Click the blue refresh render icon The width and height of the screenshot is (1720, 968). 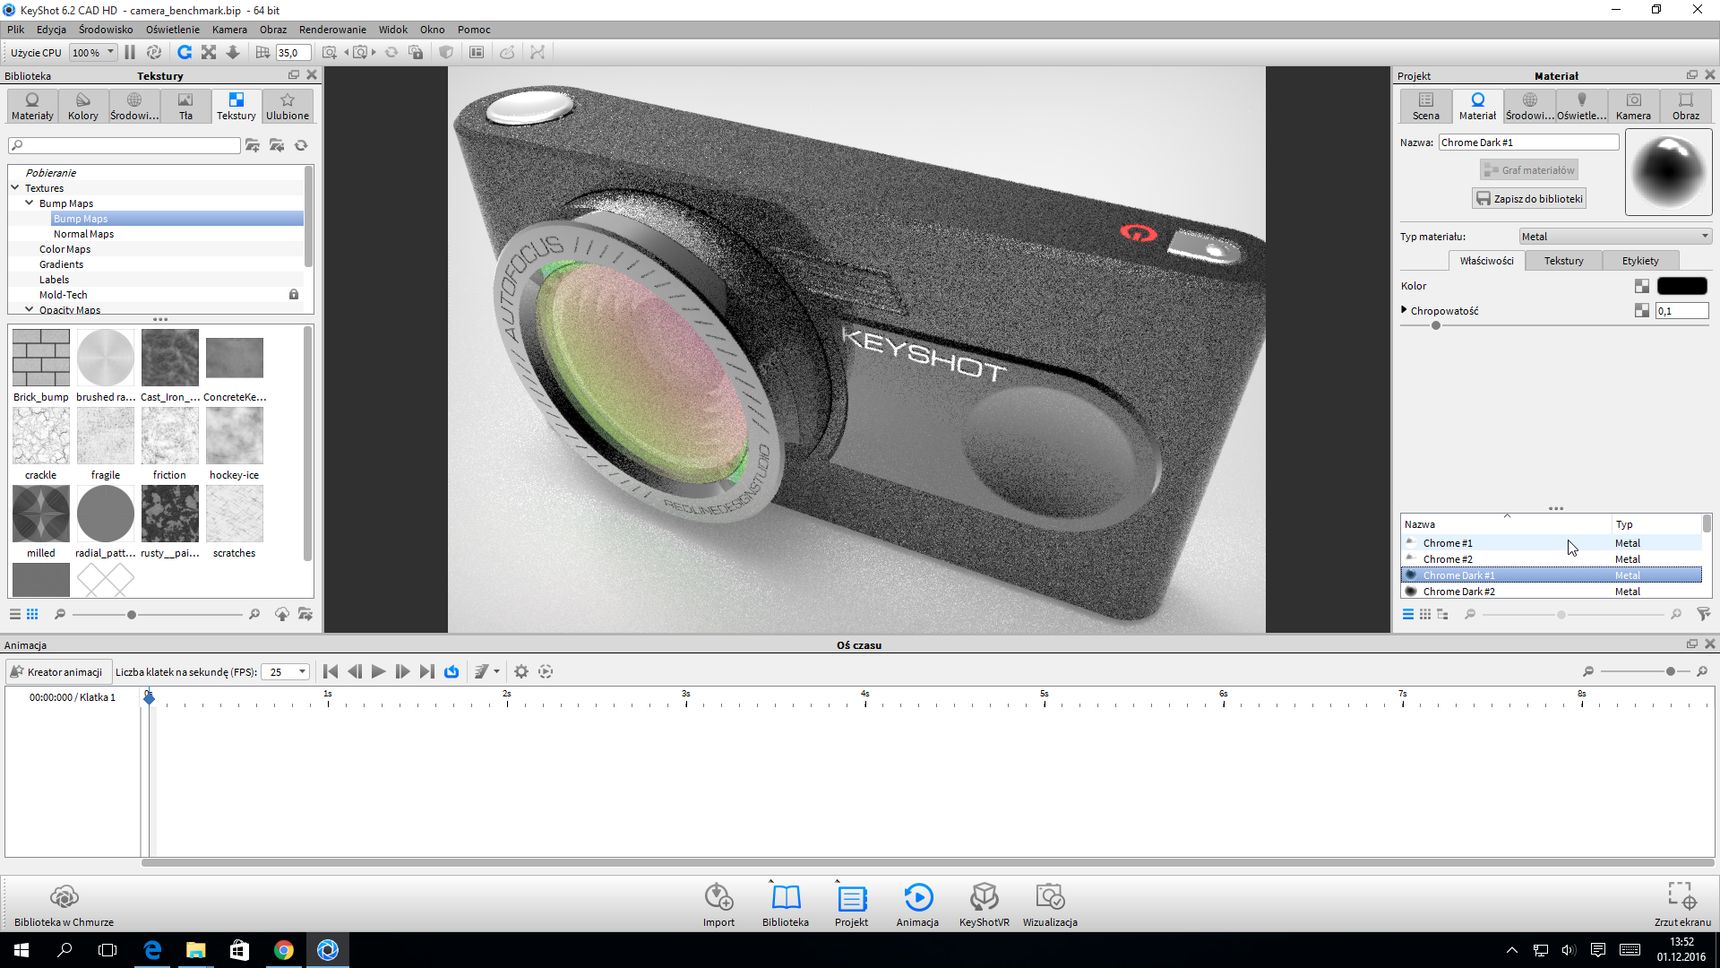[184, 52]
